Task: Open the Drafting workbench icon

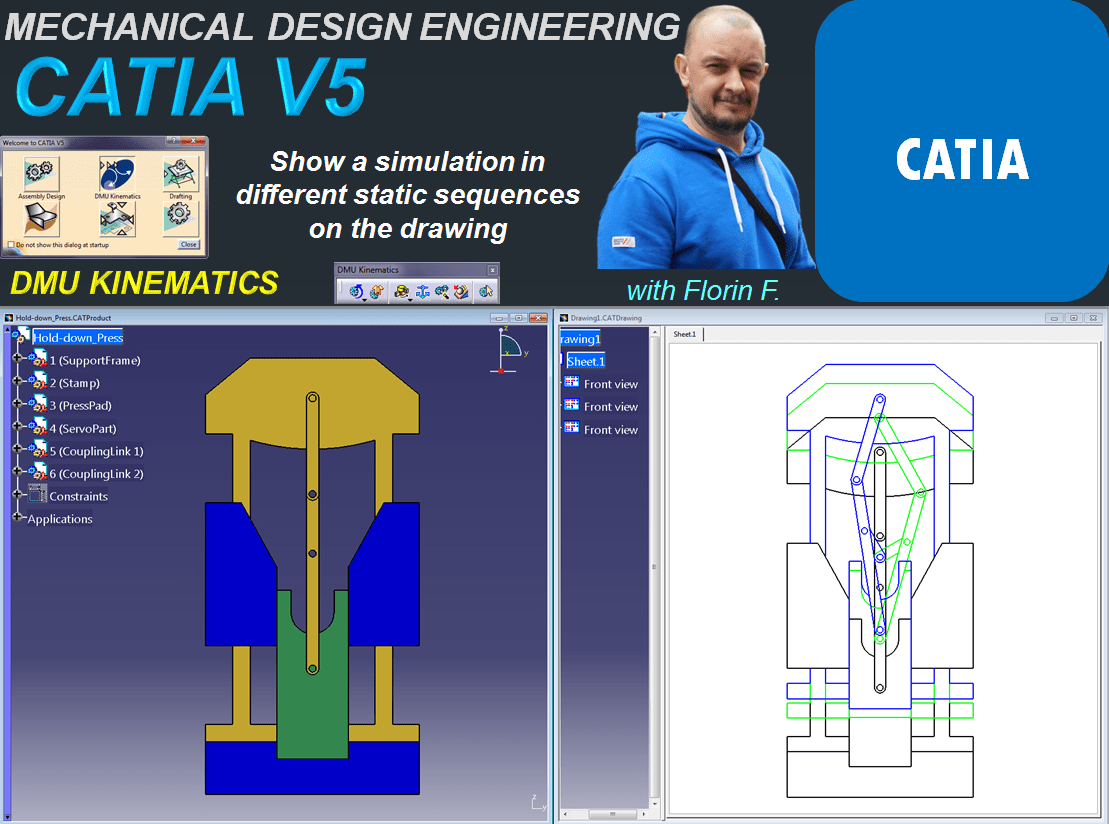Action: tap(180, 174)
